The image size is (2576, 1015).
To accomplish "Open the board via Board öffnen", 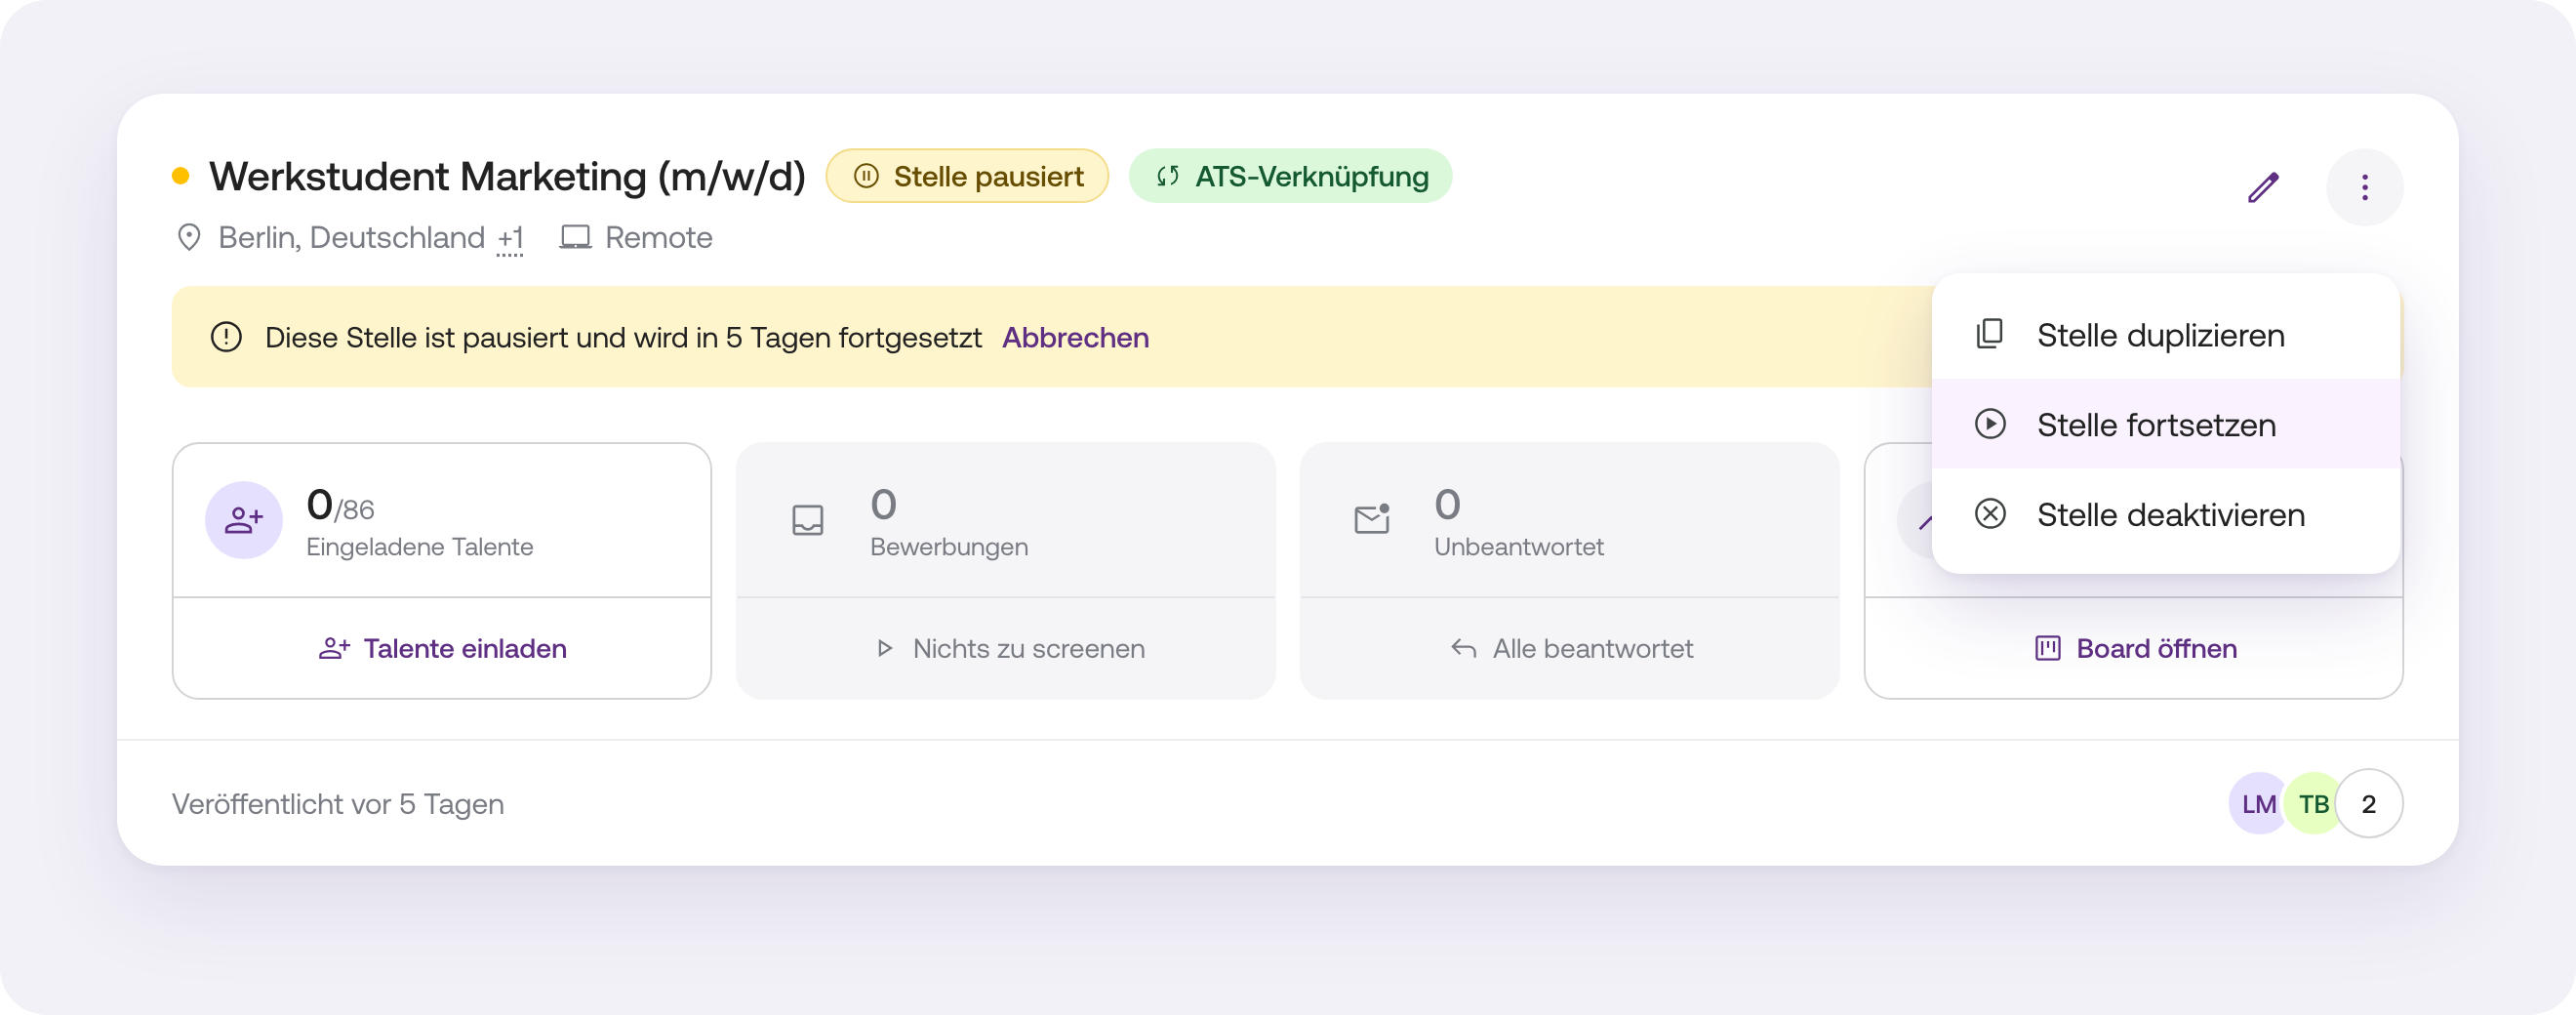I will click(x=2134, y=648).
